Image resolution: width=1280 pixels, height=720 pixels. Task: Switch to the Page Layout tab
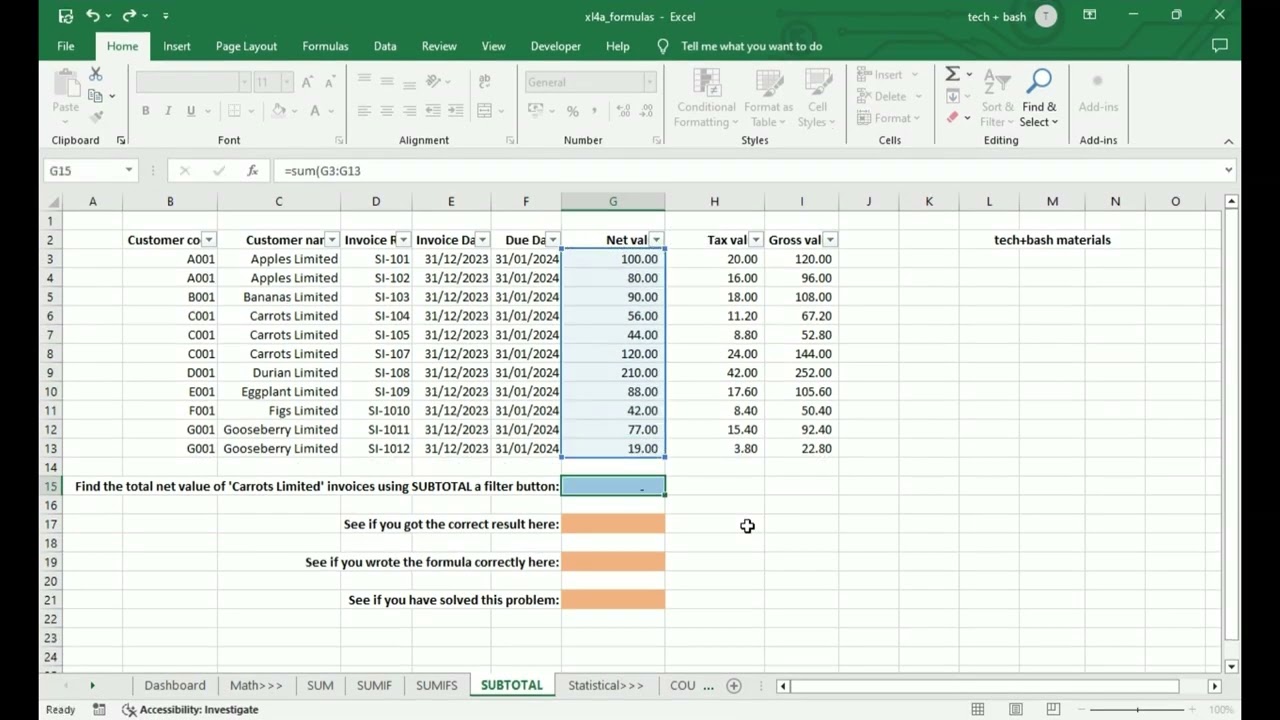(x=246, y=46)
